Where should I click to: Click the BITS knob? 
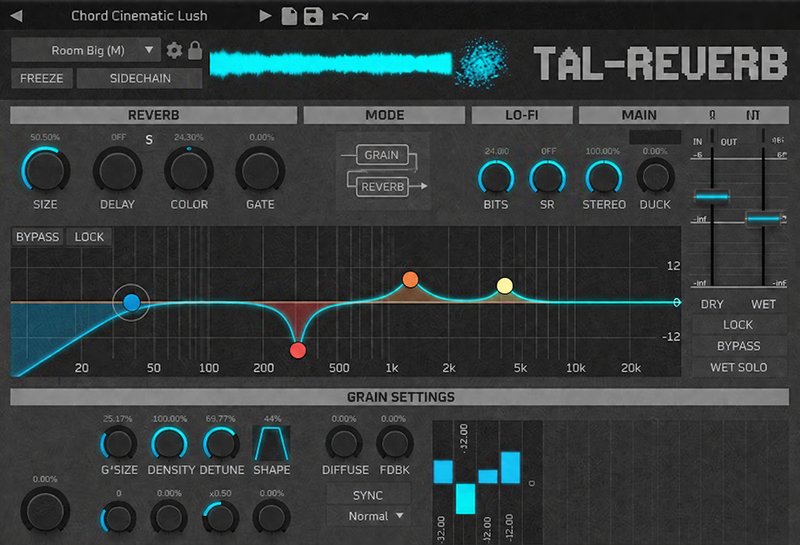point(496,178)
